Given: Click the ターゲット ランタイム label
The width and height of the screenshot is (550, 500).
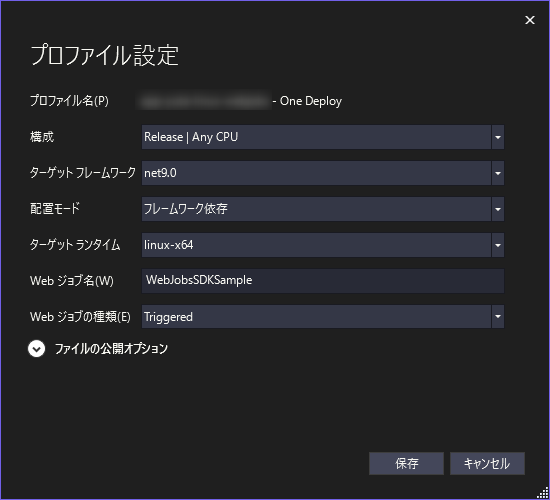Looking at the screenshot, I should point(75,245).
